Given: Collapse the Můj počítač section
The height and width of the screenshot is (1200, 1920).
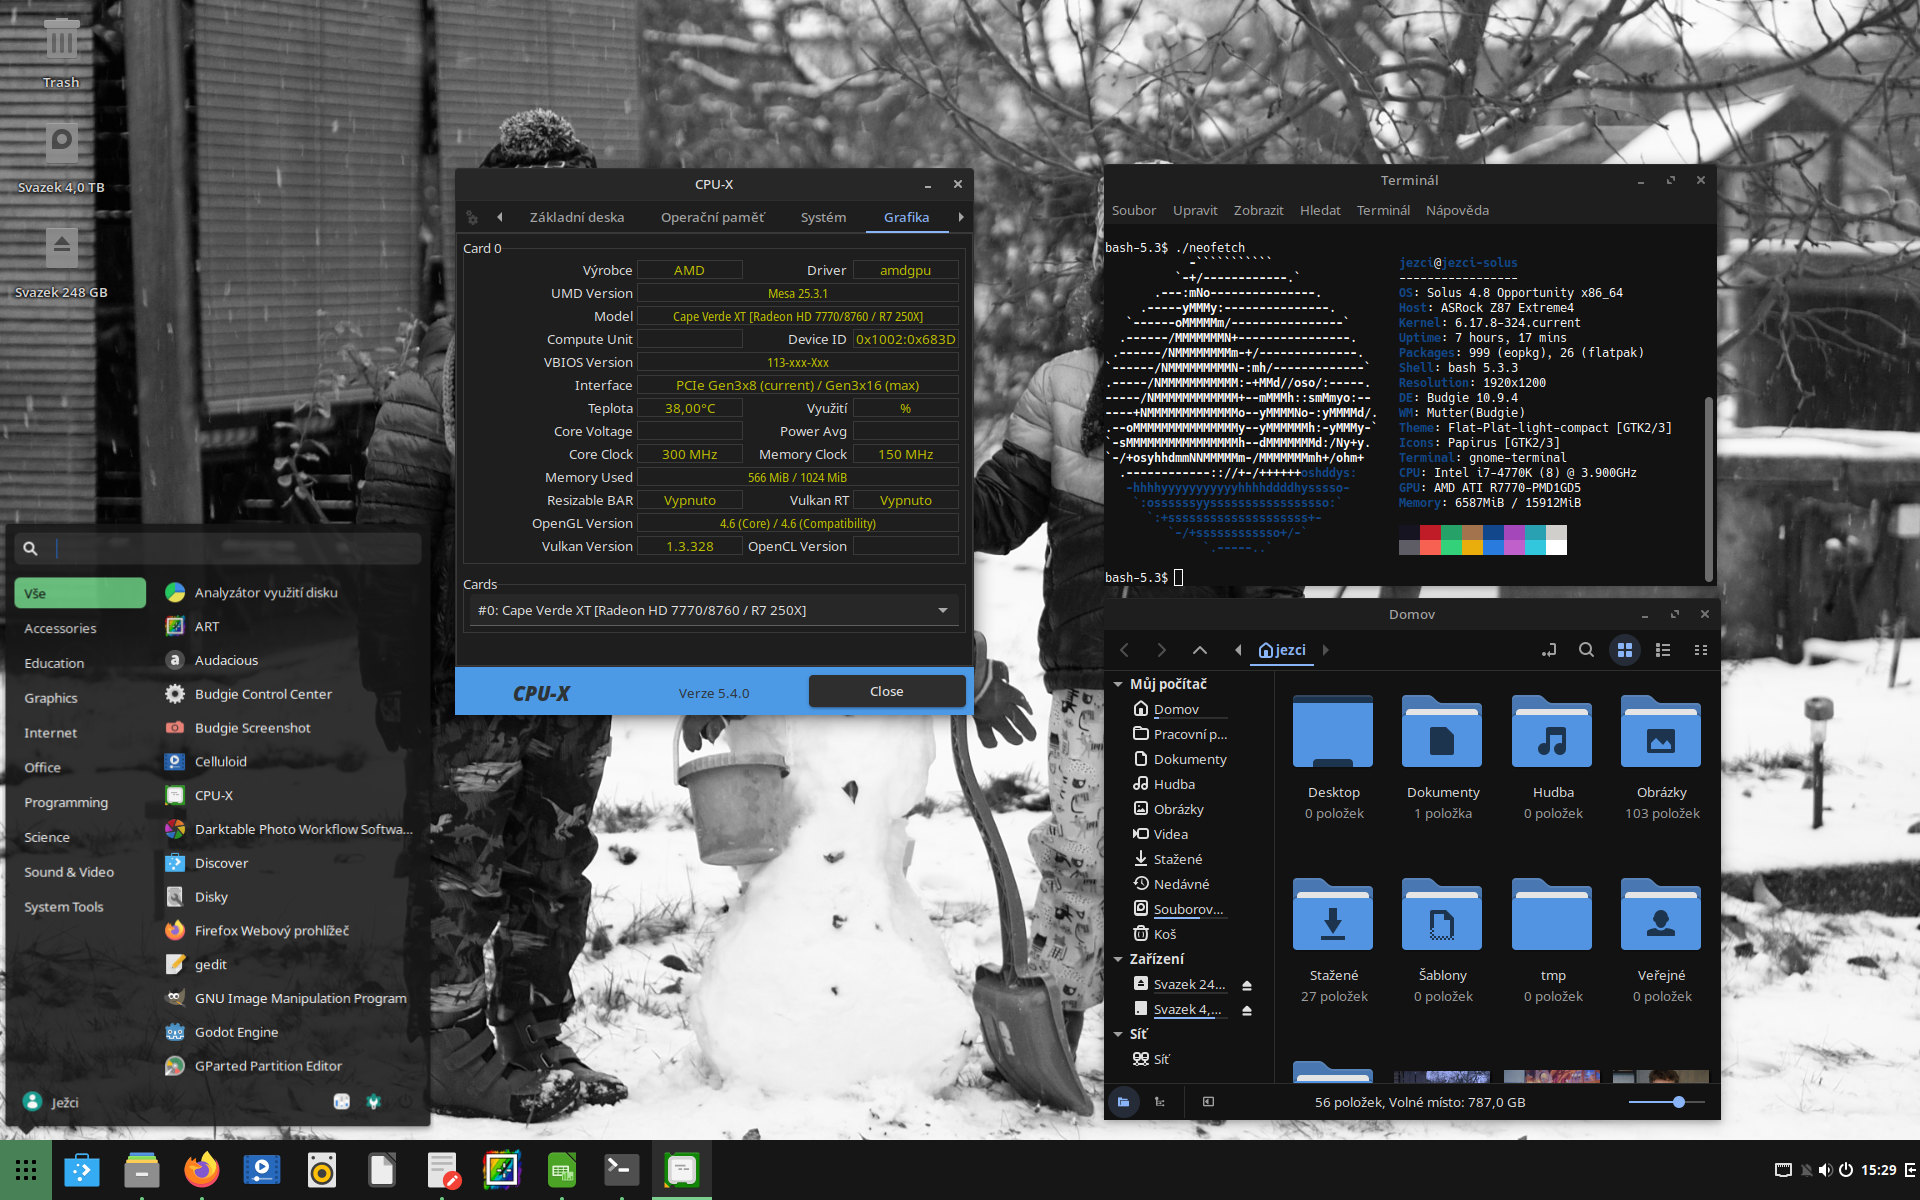Looking at the screenshot, I should (1118, 684).
